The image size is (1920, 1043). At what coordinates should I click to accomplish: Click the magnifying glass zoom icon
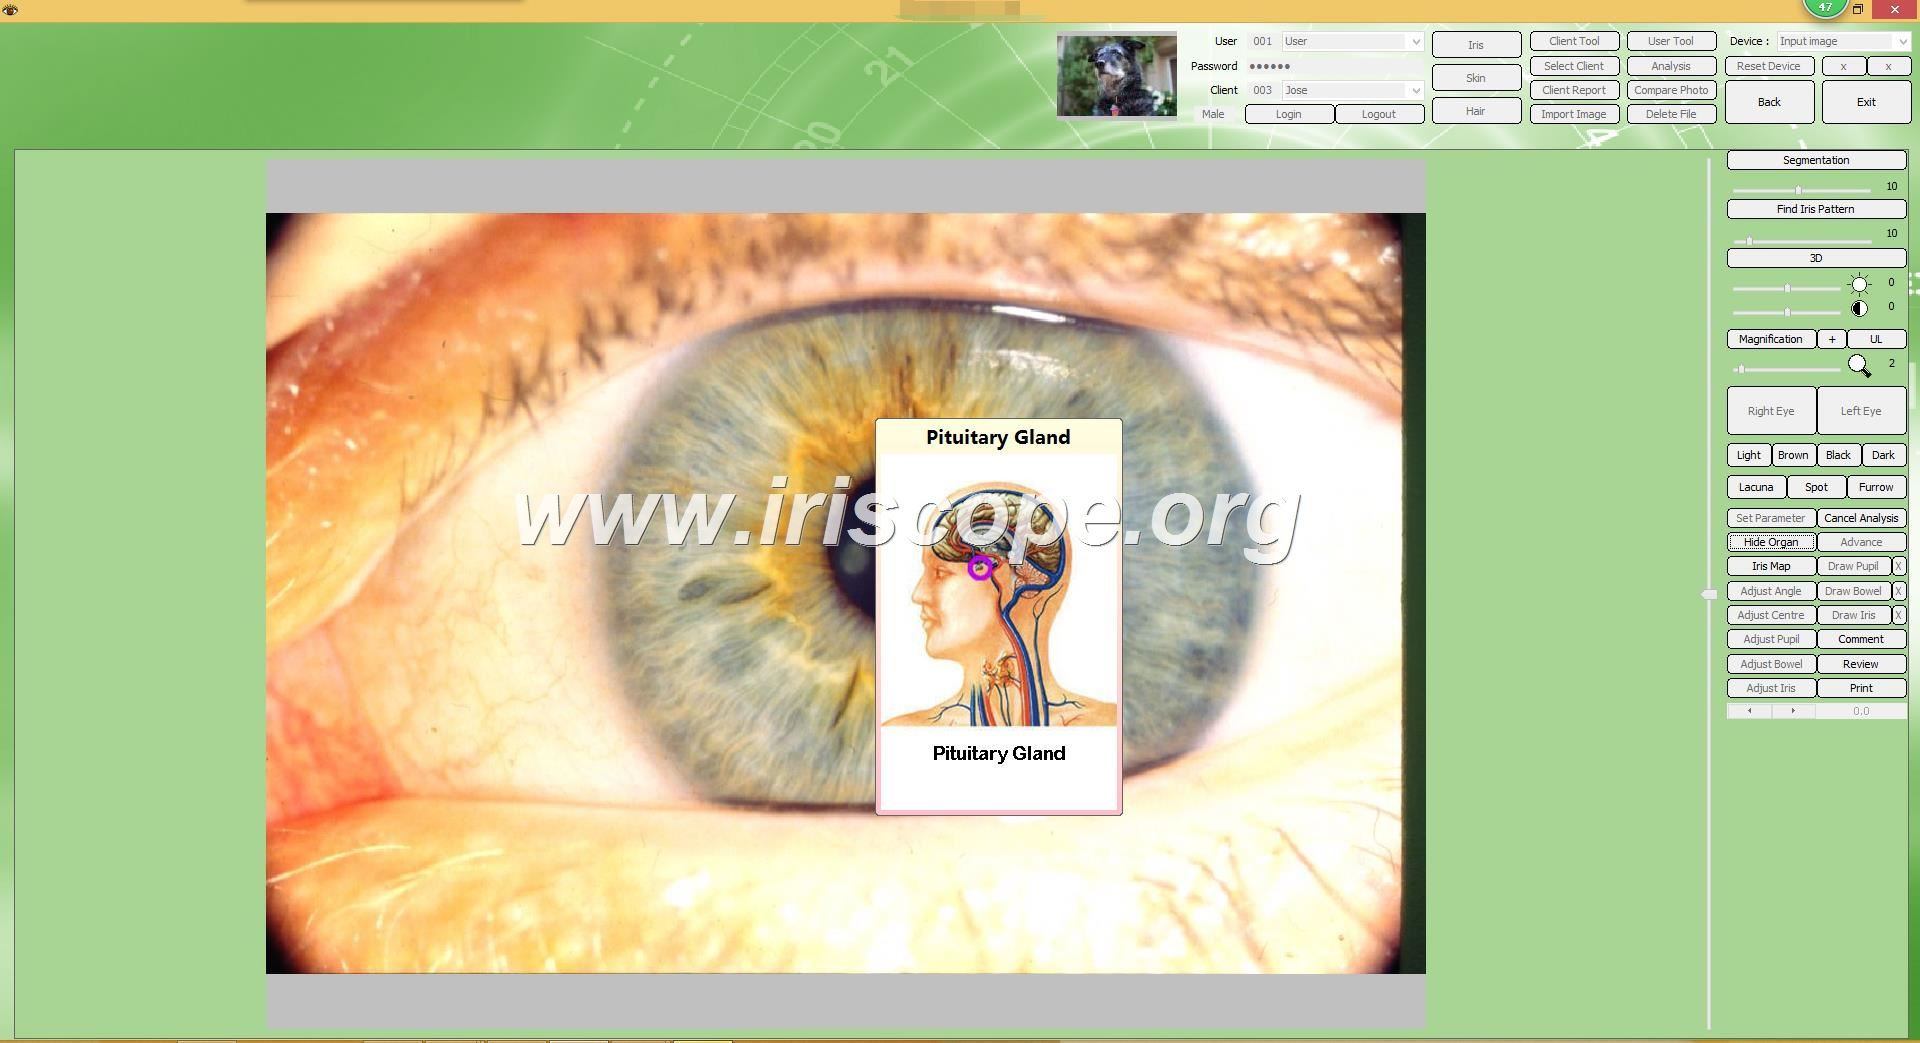click(1859, 366)
